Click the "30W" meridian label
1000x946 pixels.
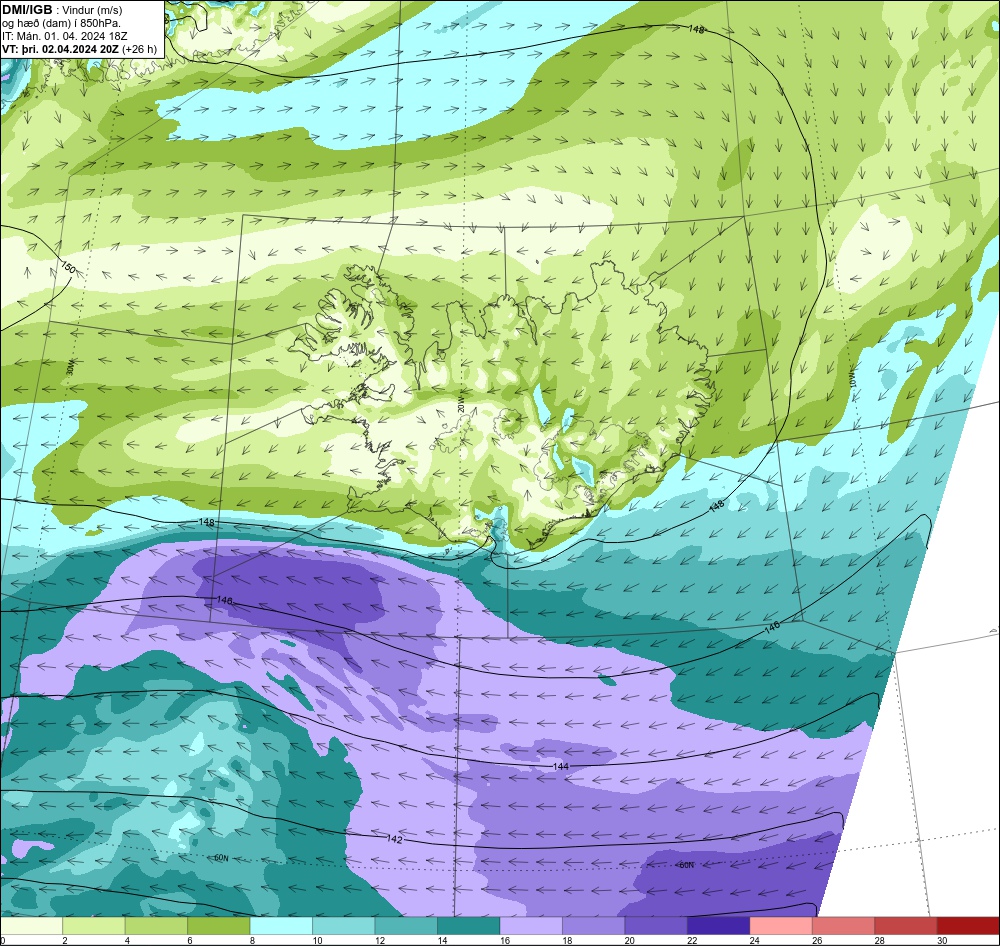[x=70, y=368]
